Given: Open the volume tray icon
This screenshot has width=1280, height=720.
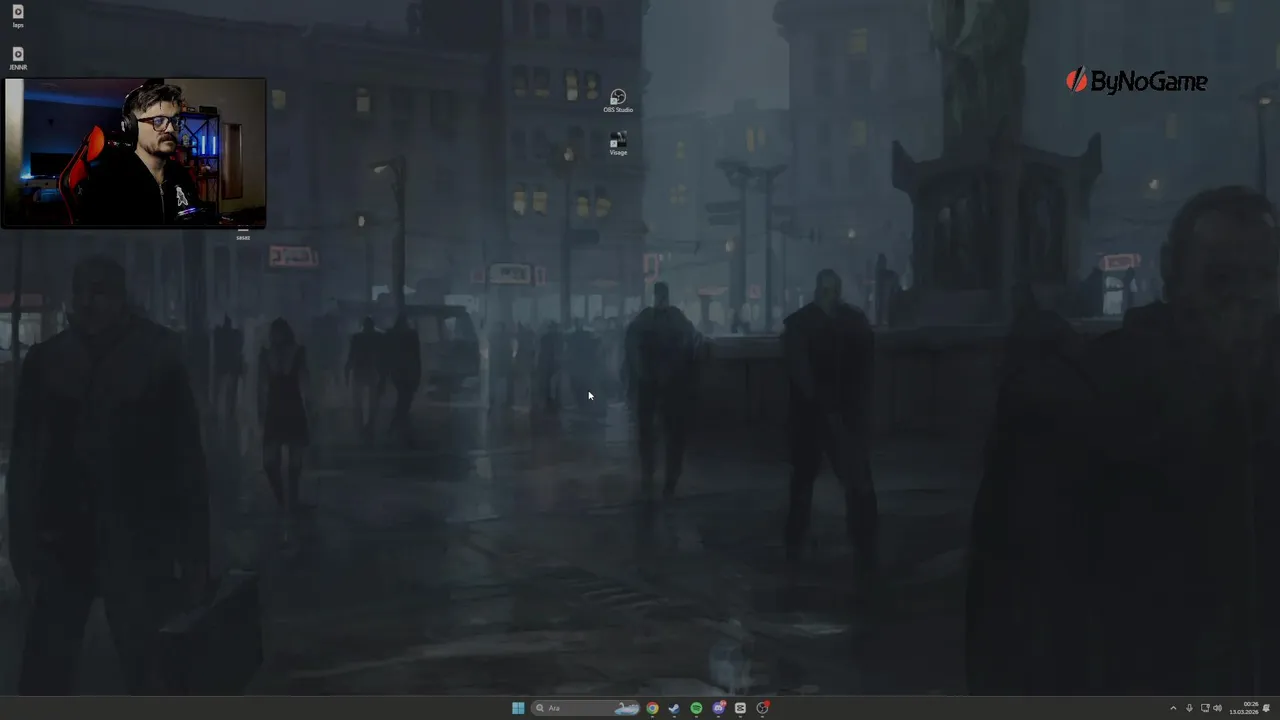Looking at the screenshot, I should click(x=1217, y=708).
